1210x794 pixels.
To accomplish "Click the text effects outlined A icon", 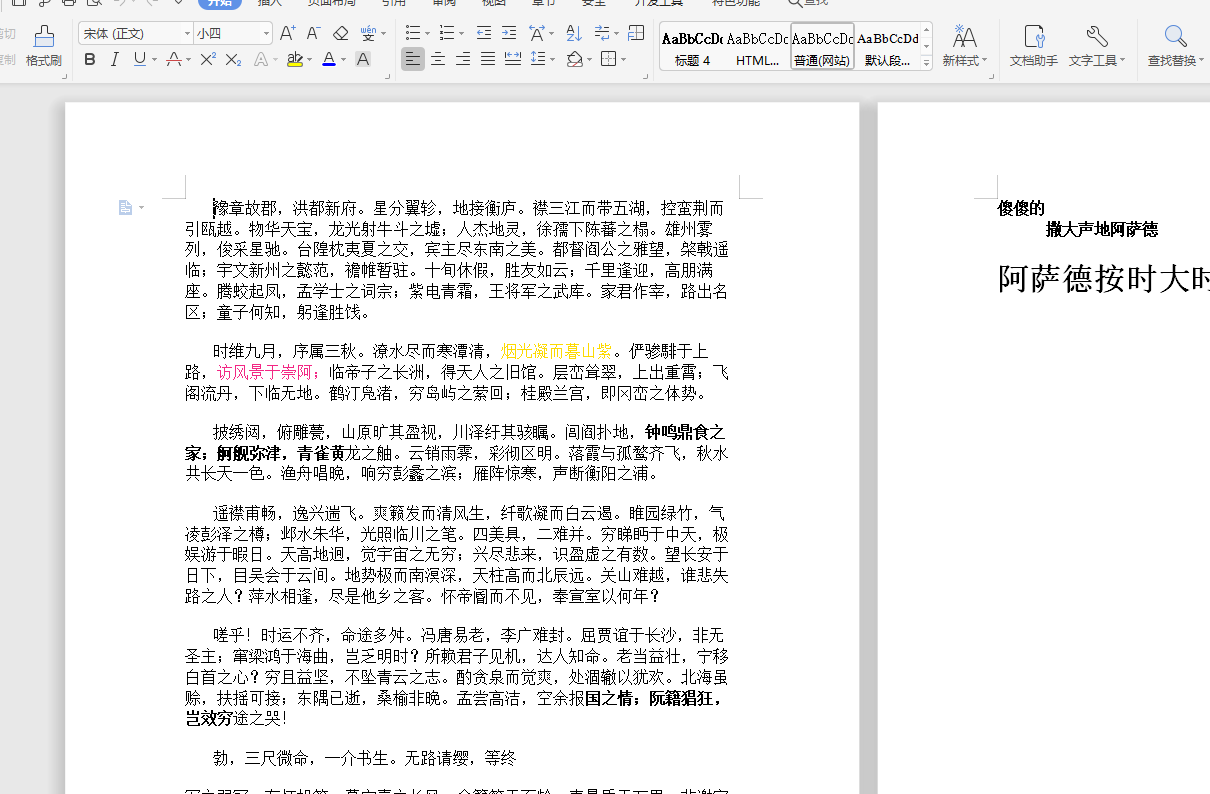I will coord(262,60).
